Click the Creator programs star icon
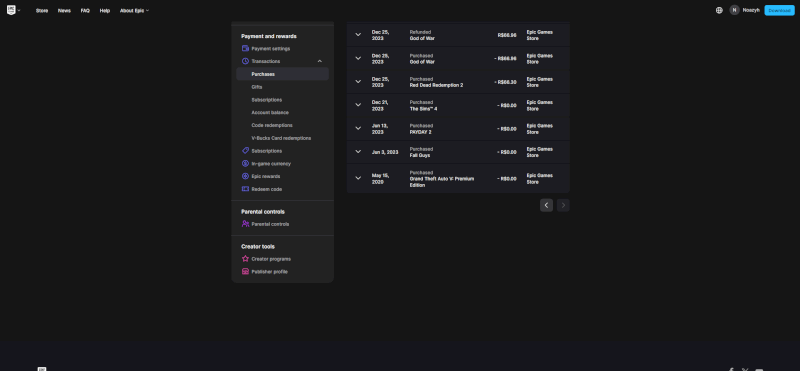800x371 pixels. pyautogui.click(x=245, y=259)
